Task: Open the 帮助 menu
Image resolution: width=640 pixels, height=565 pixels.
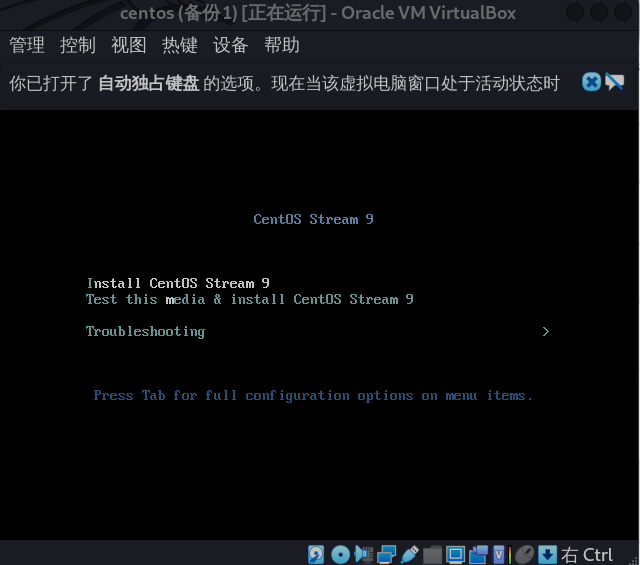Action: (282, 45)
